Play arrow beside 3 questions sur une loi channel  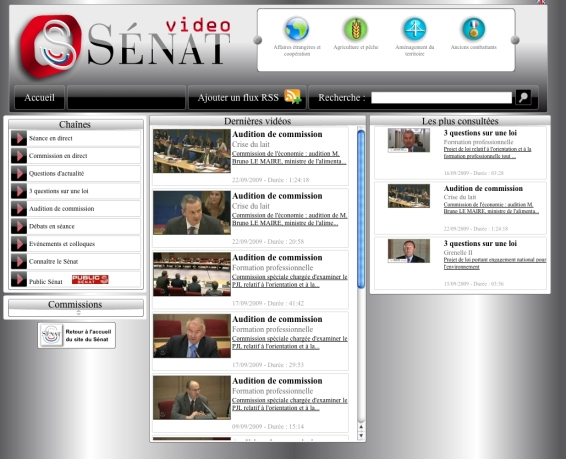[19, 191]
